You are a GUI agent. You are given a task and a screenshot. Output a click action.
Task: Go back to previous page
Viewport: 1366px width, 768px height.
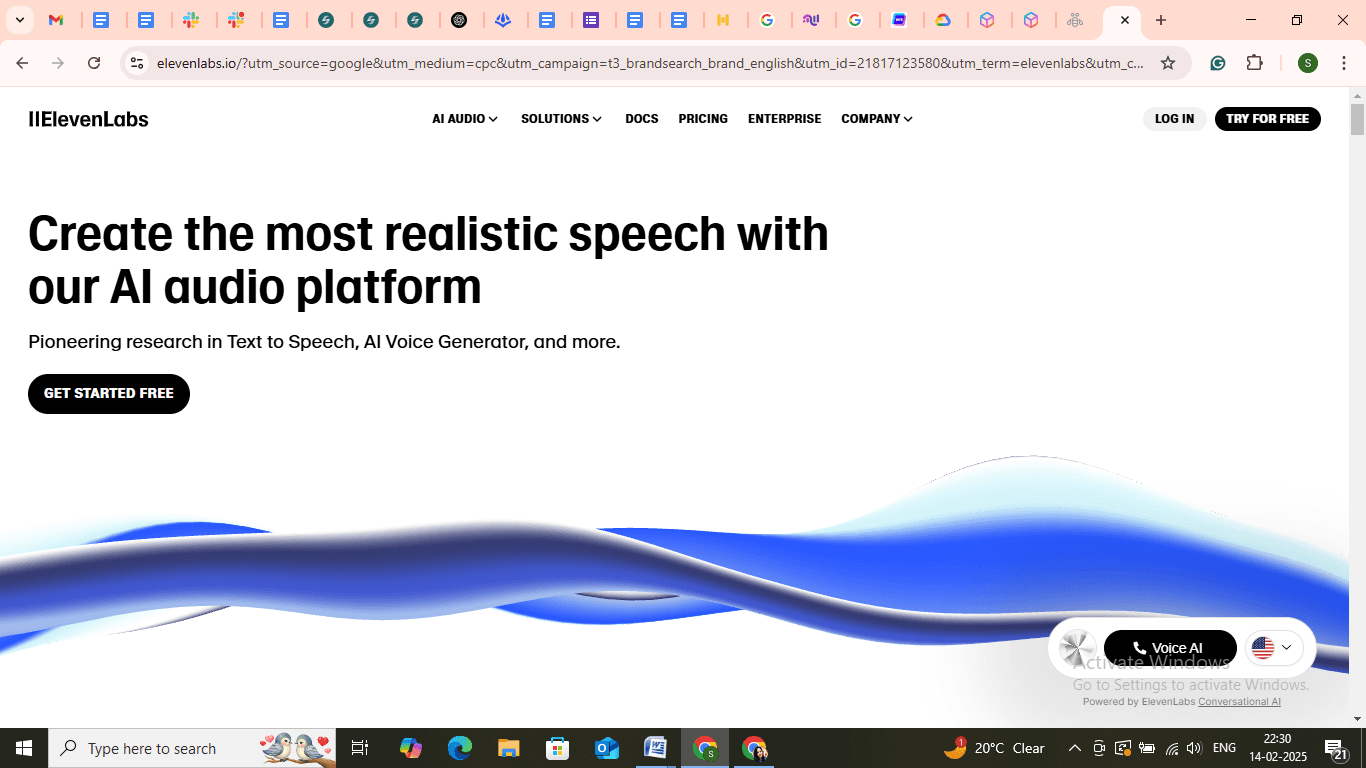coord(22,63)
